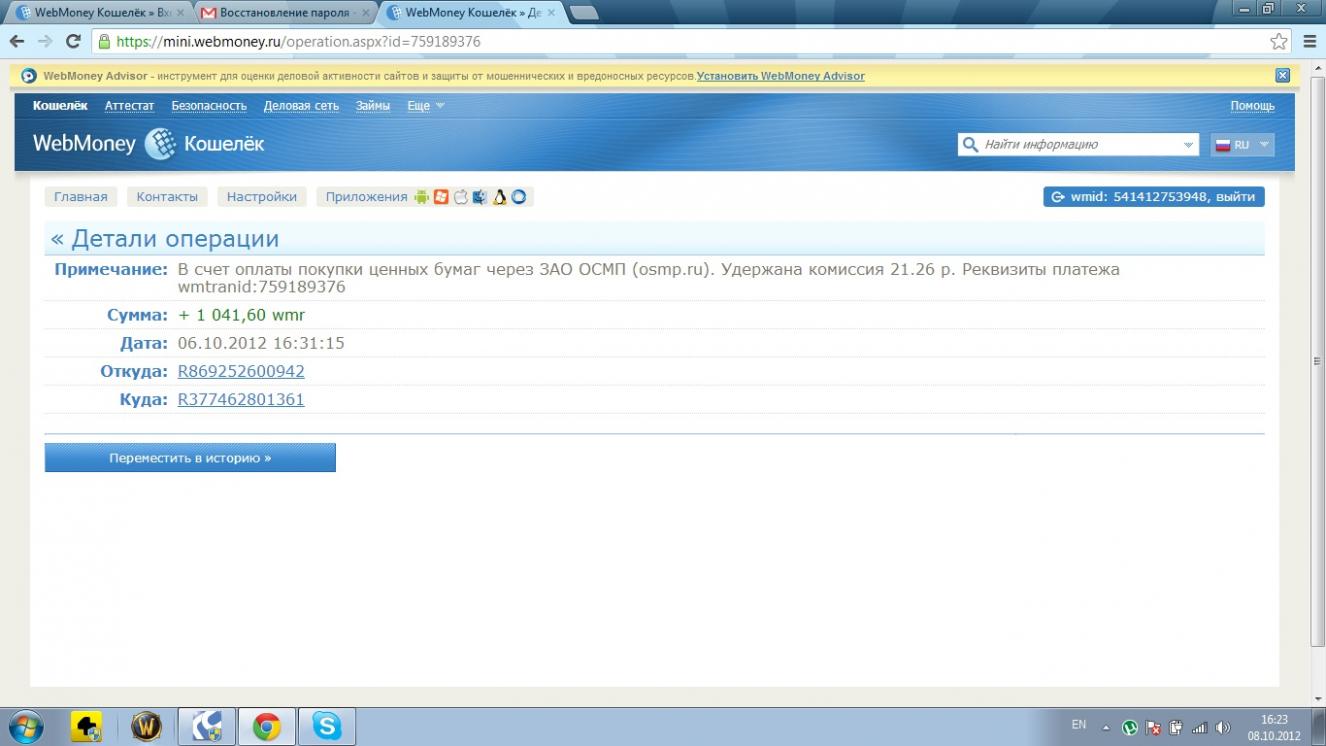
Task: Close the WebMoney Advisor banner
Action: coord(1283,76)
